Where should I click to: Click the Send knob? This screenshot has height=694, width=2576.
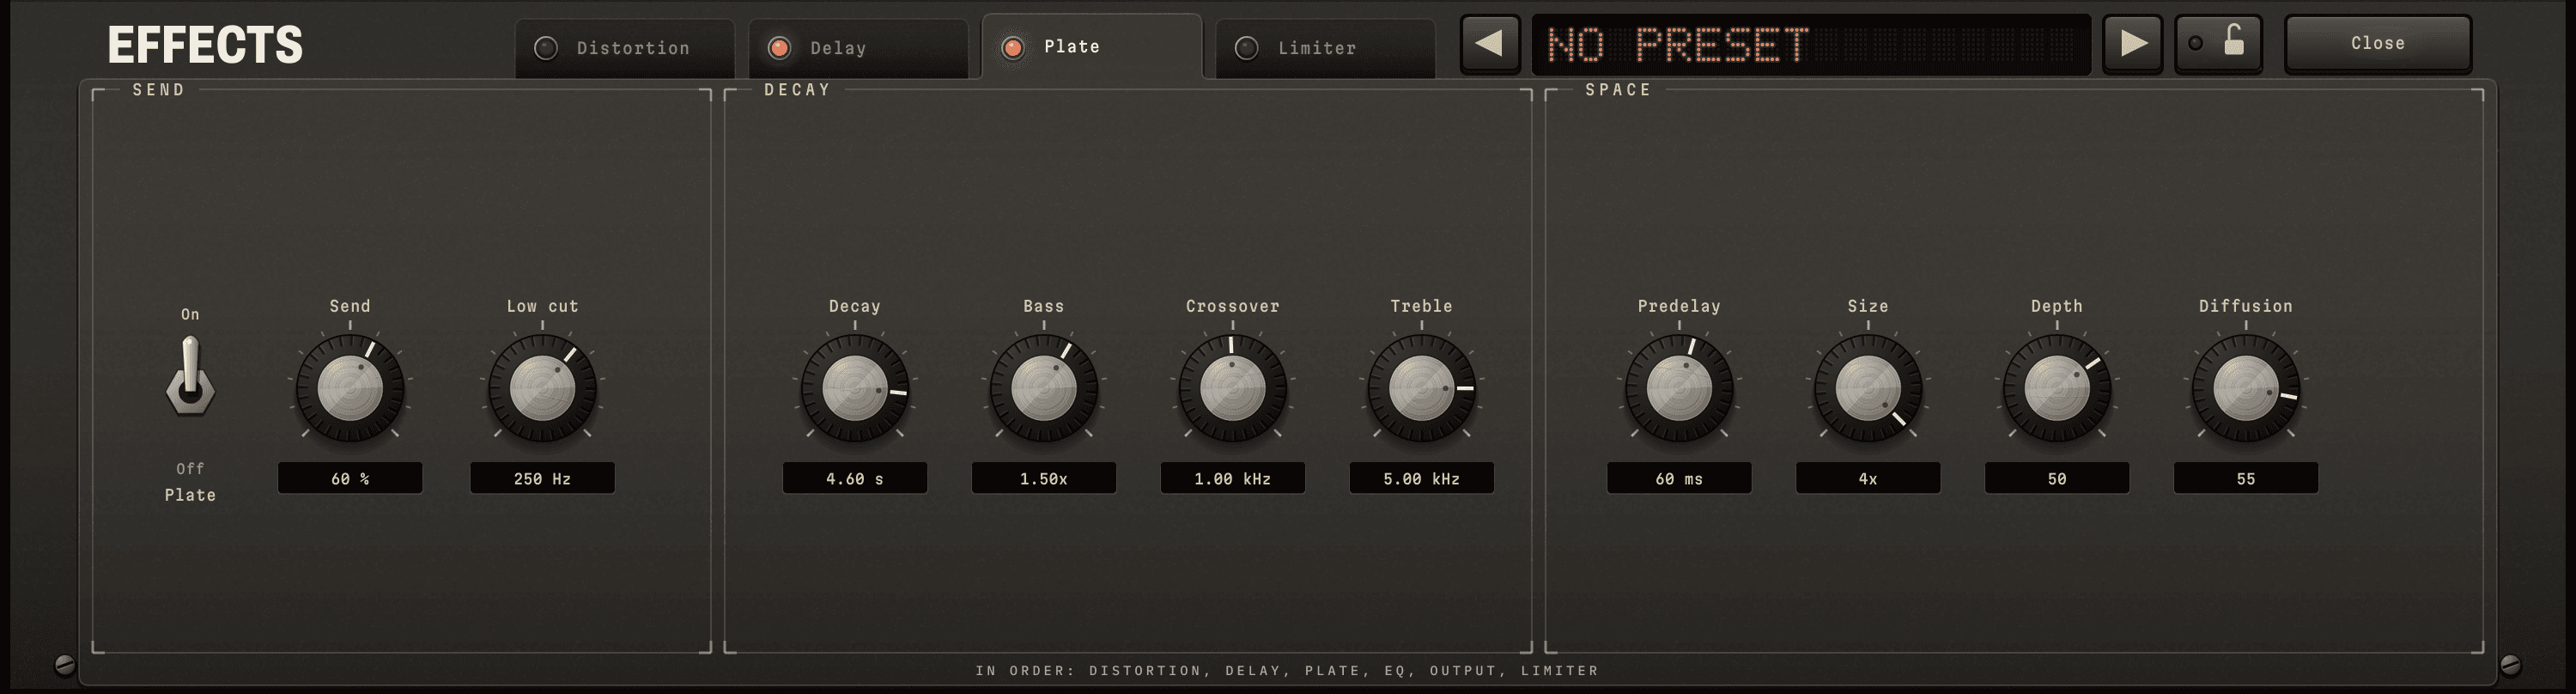(350, 389)
